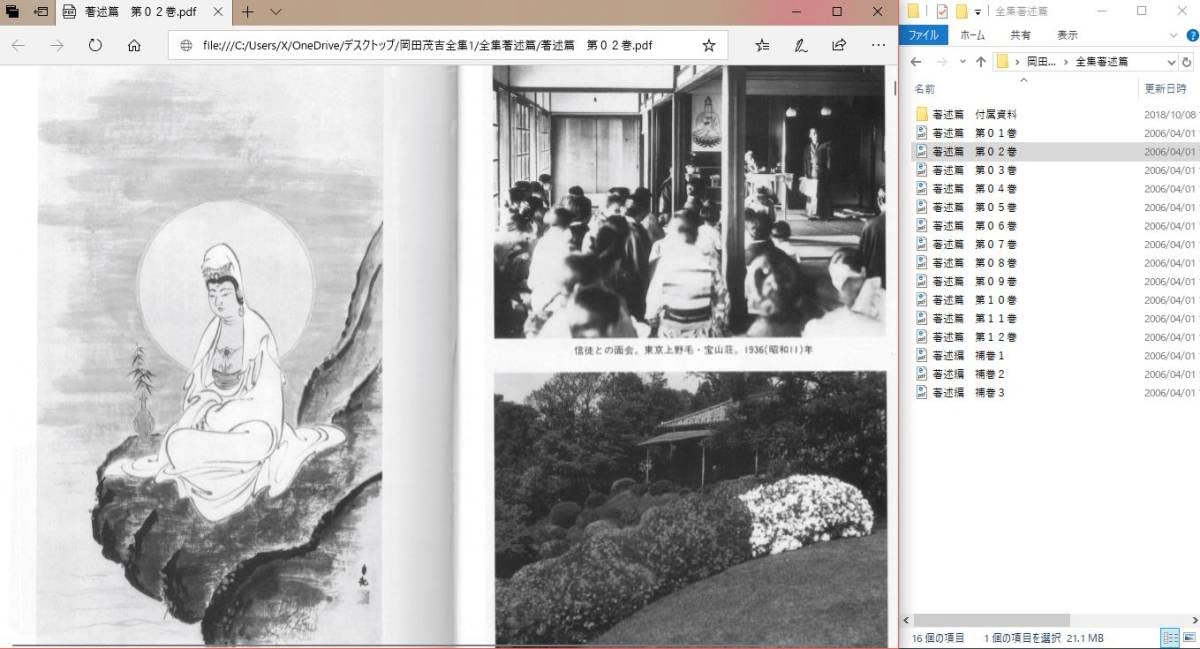Open the 共有 ribbon tab
This screenshot has height=649, width=1200.
pos(1020,34)
